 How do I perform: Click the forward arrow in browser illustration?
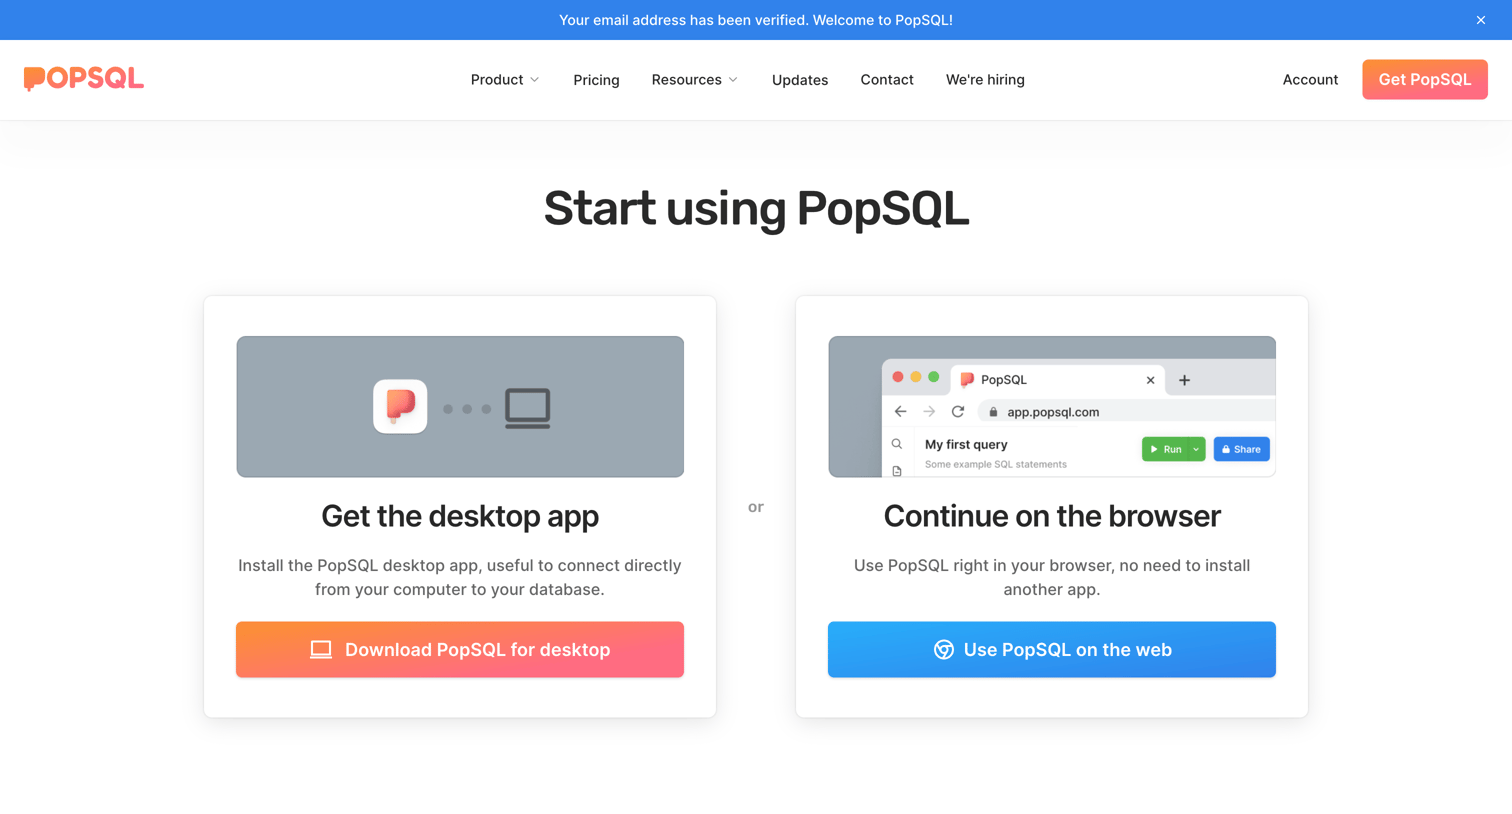point(929,412)
